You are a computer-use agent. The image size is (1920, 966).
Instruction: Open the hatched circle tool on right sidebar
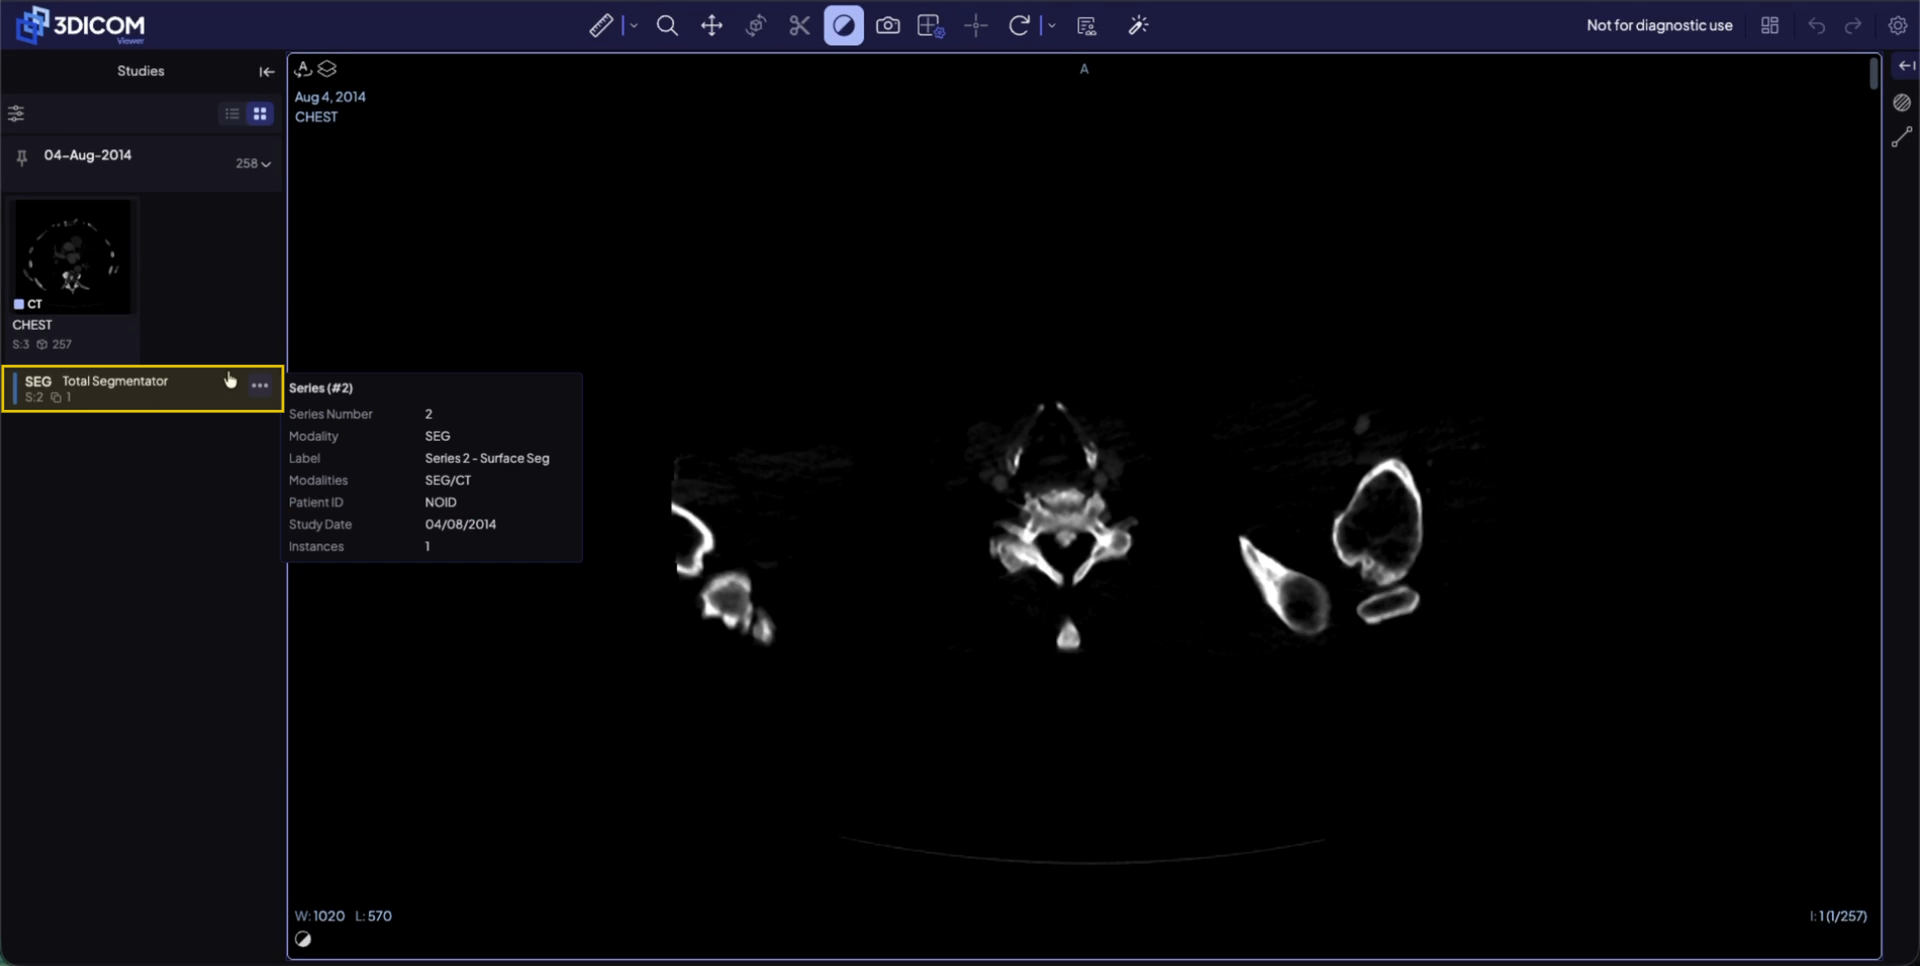click(1902, 103)
